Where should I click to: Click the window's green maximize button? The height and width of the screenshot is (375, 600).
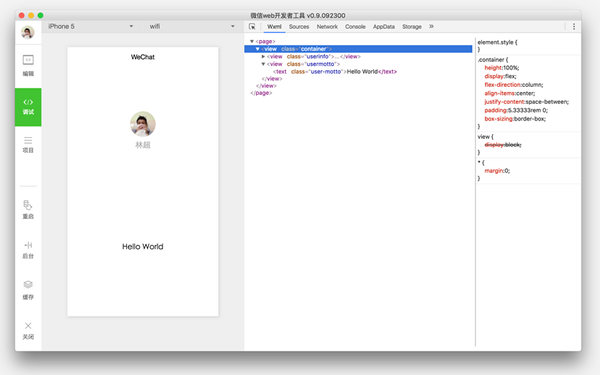click(41, 15)
